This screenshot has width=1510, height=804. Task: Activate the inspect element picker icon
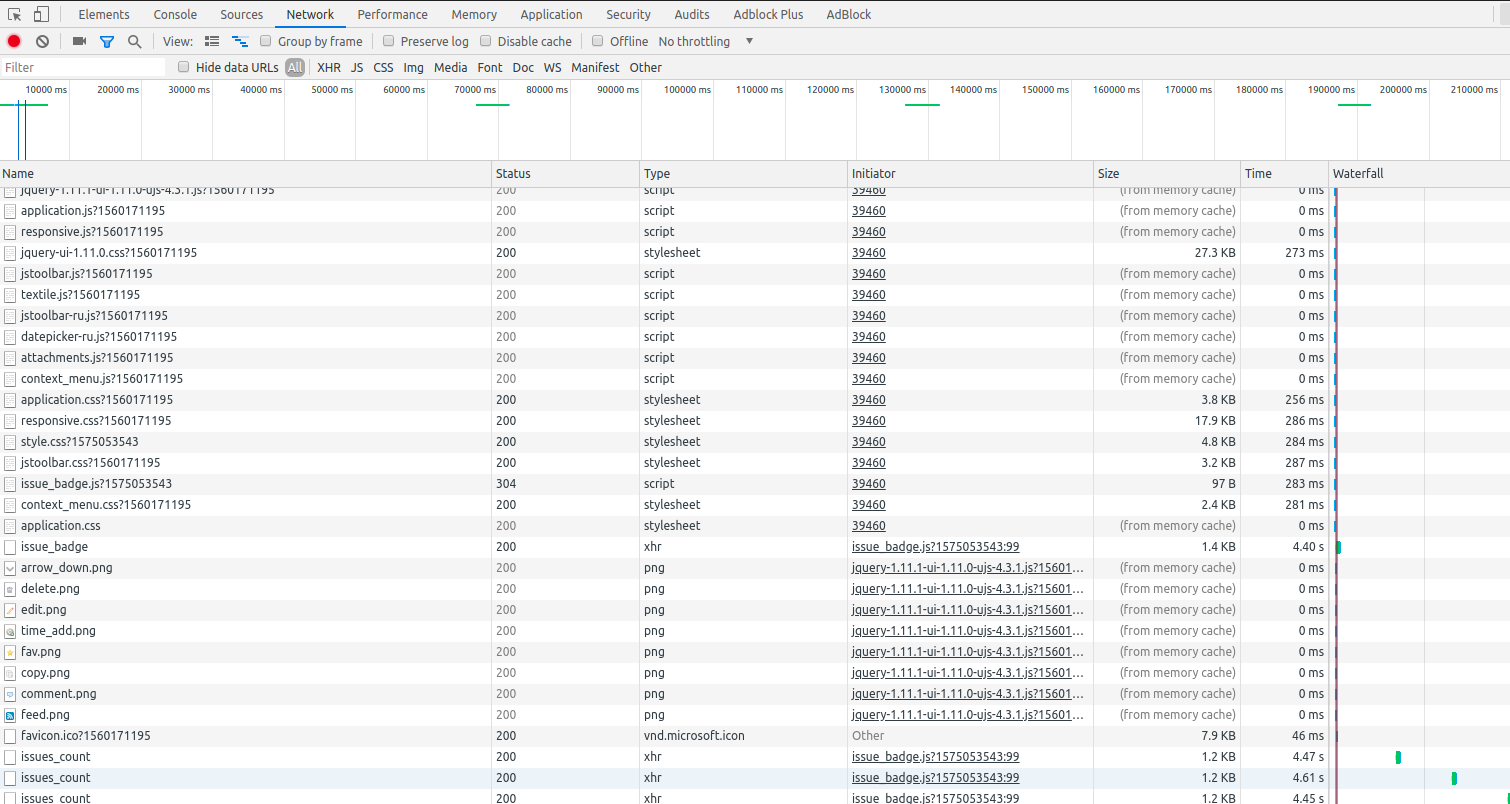pos(14,14)
